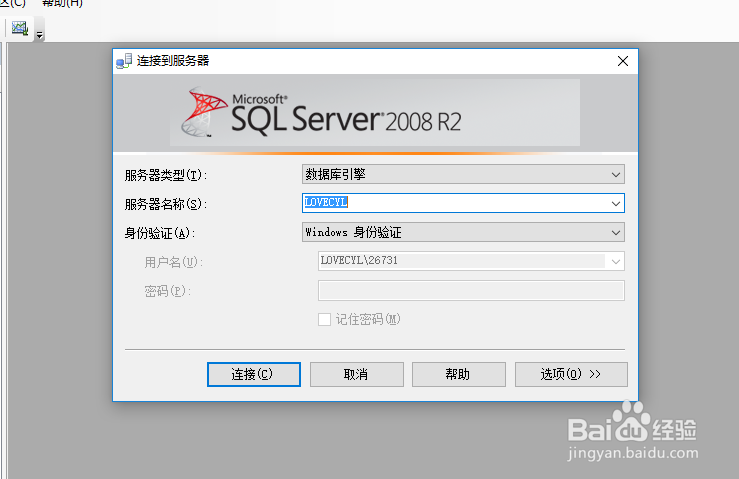The height and width of the screenshot is (479, 739).
Task: Close the Connect to Server dialog
Action: pyautogui.click(x=623, y=61)
